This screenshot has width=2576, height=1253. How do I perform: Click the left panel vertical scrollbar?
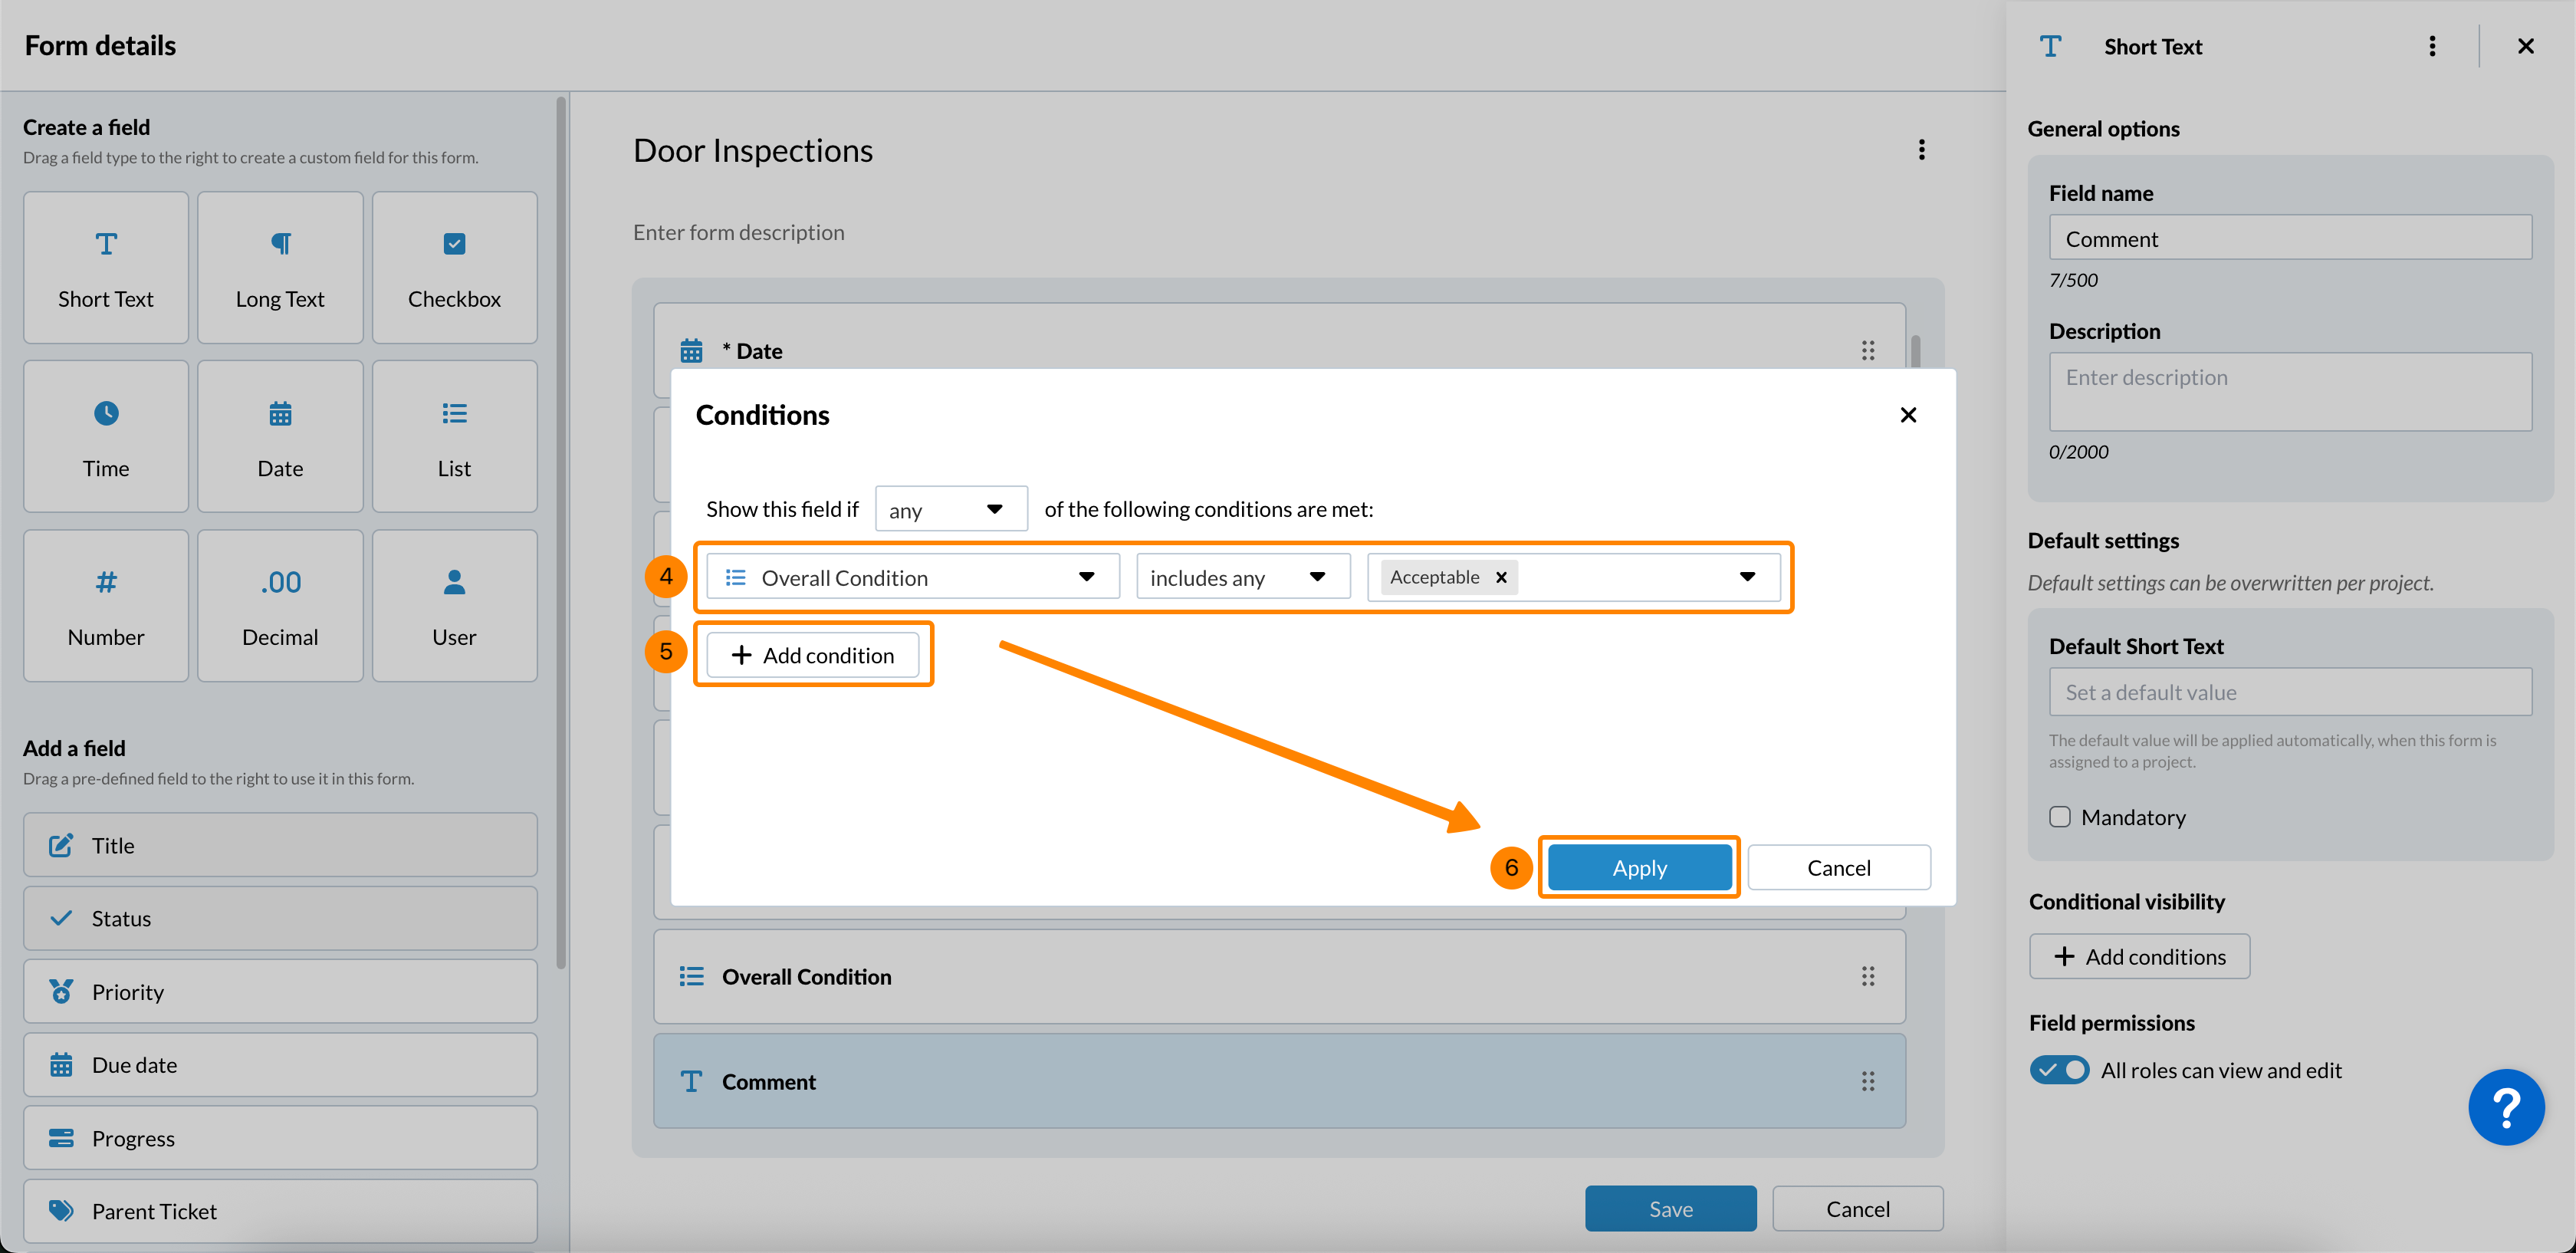pyautogui.click(x=561, y=530)
